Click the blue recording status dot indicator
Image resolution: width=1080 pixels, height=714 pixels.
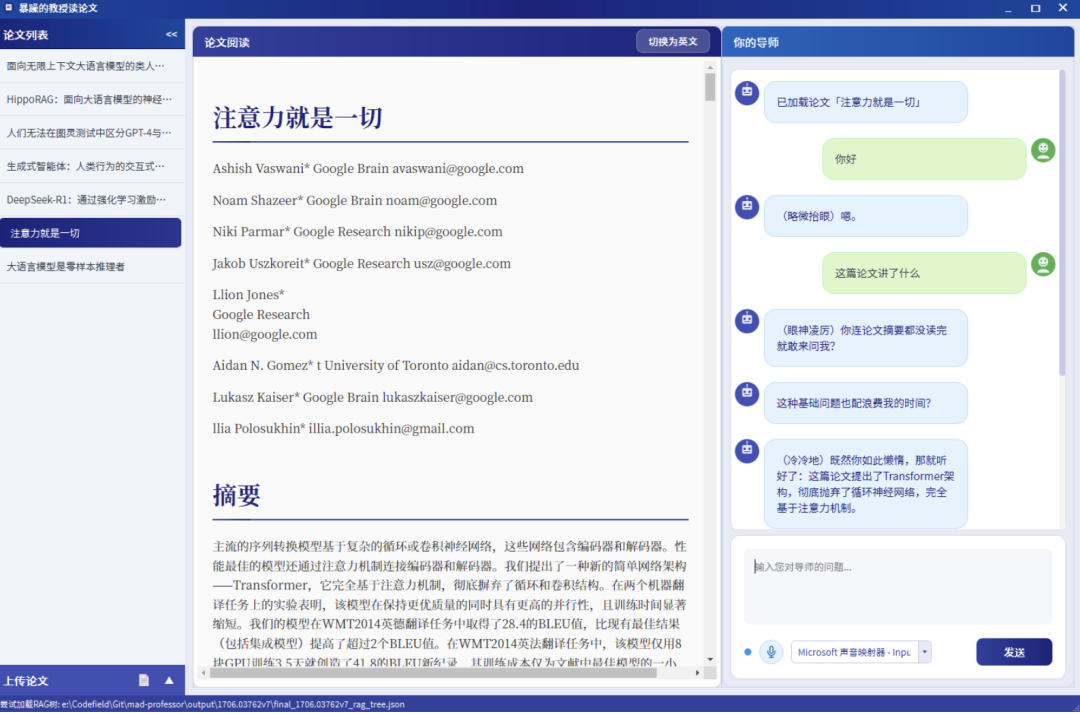coord(747,651)
